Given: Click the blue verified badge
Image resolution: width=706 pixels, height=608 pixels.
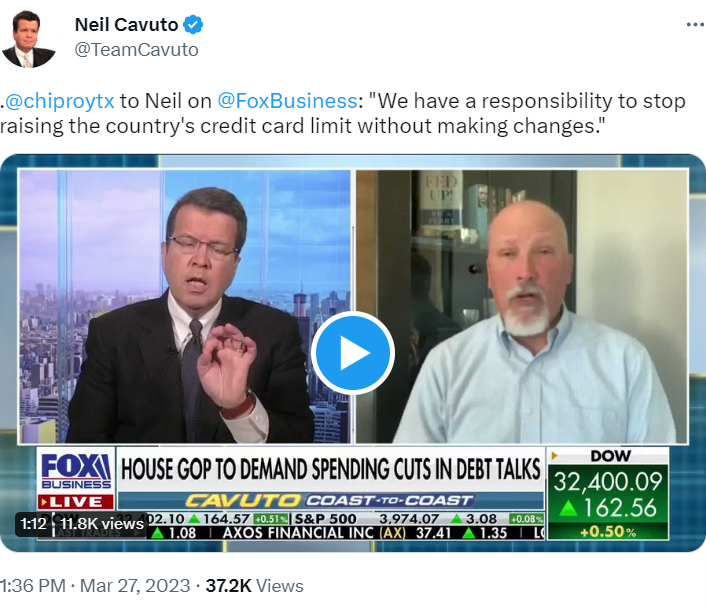Looking at the screenshot, I should (x=193, y=24).
